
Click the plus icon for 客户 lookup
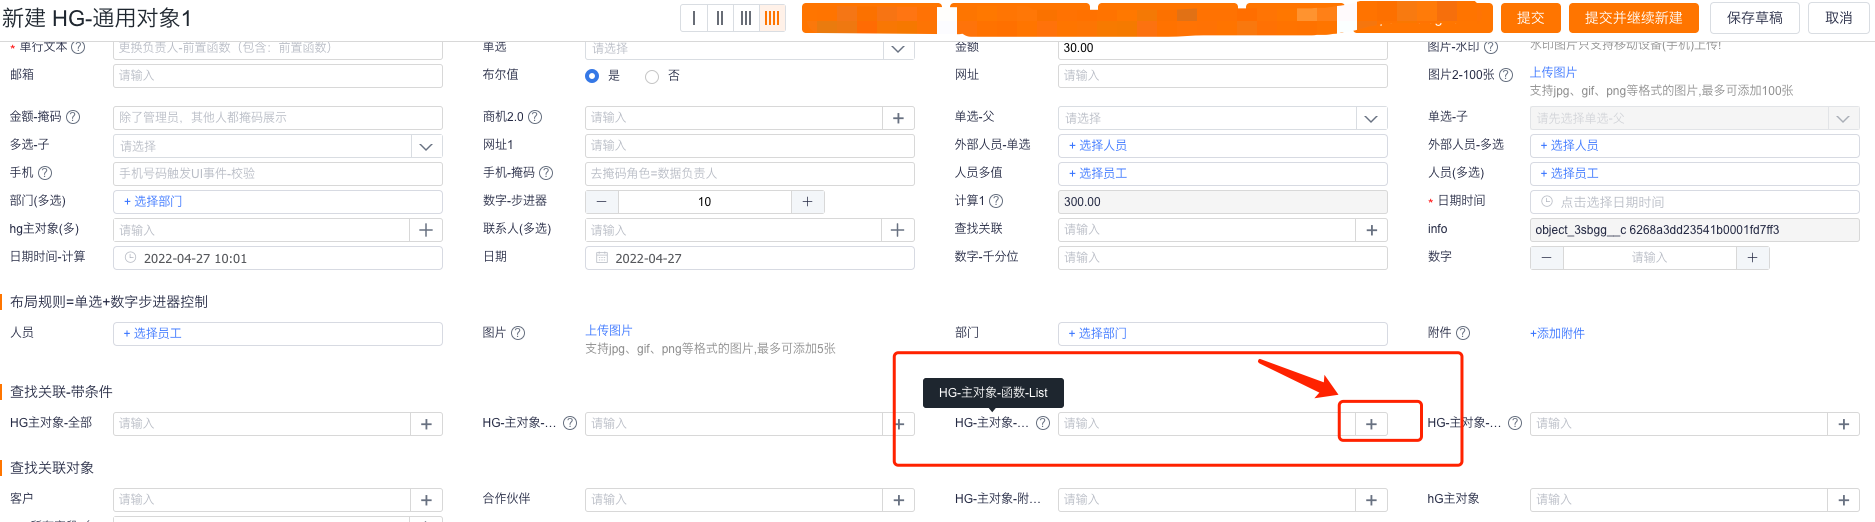point(426,500)
